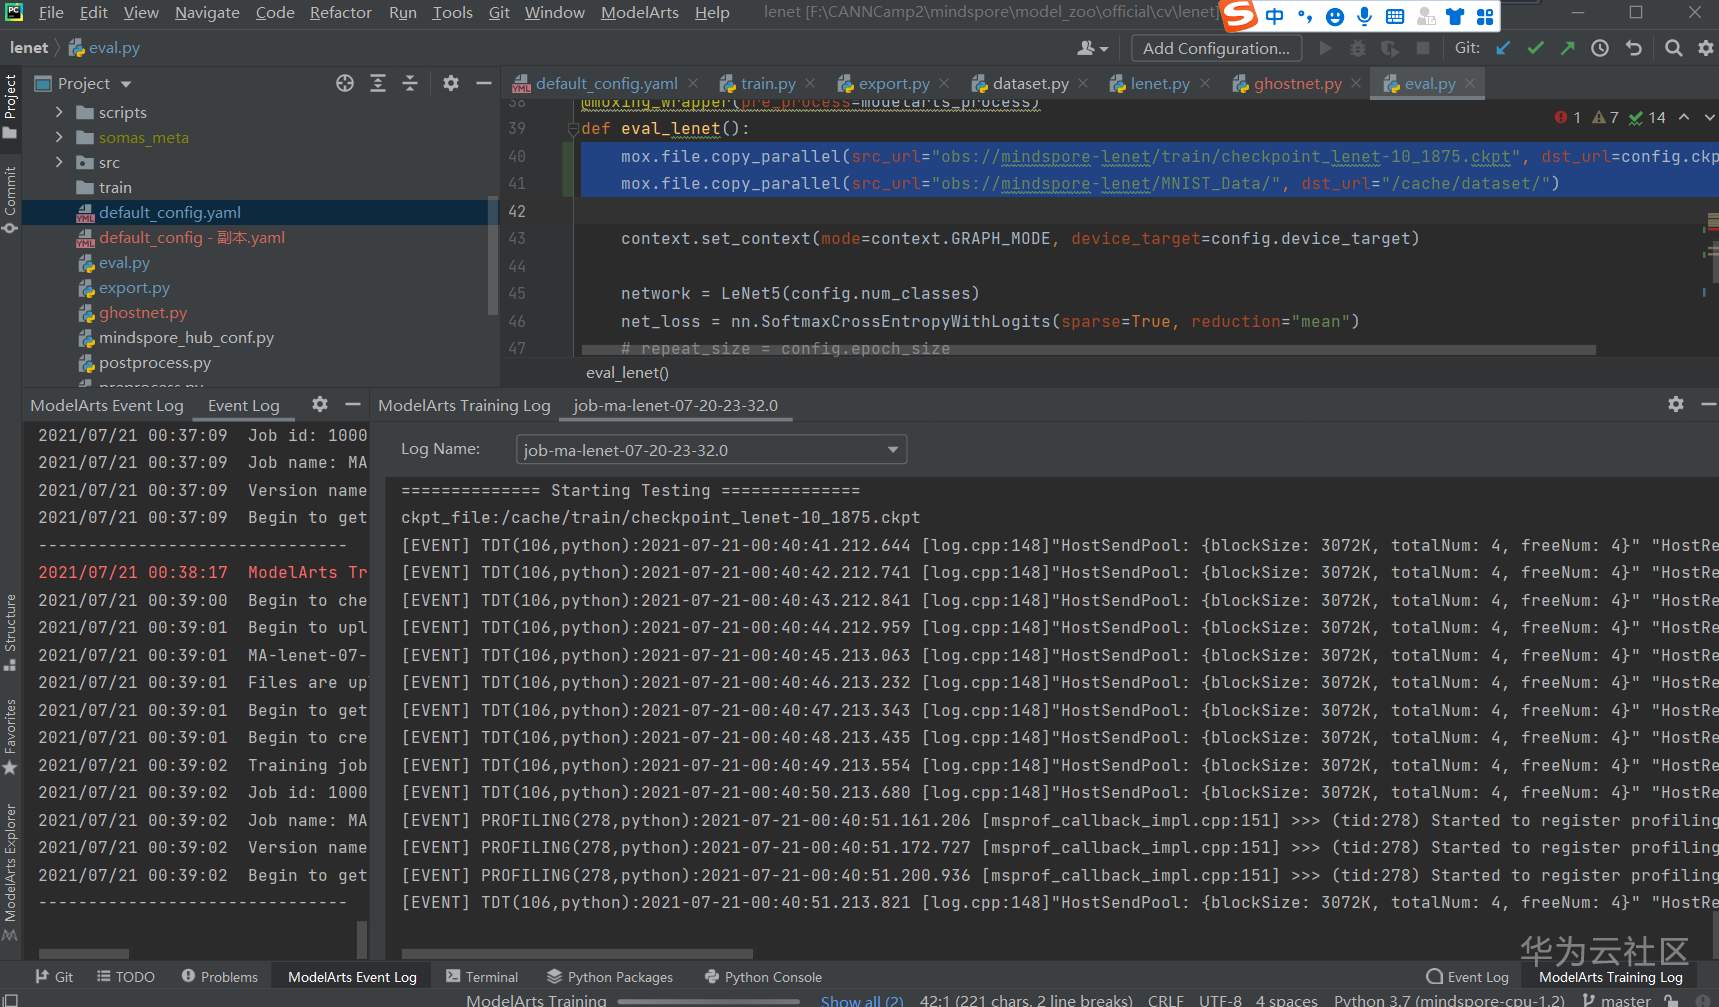Toggle the Favorites tool window sidebar button

click(11, 735)
